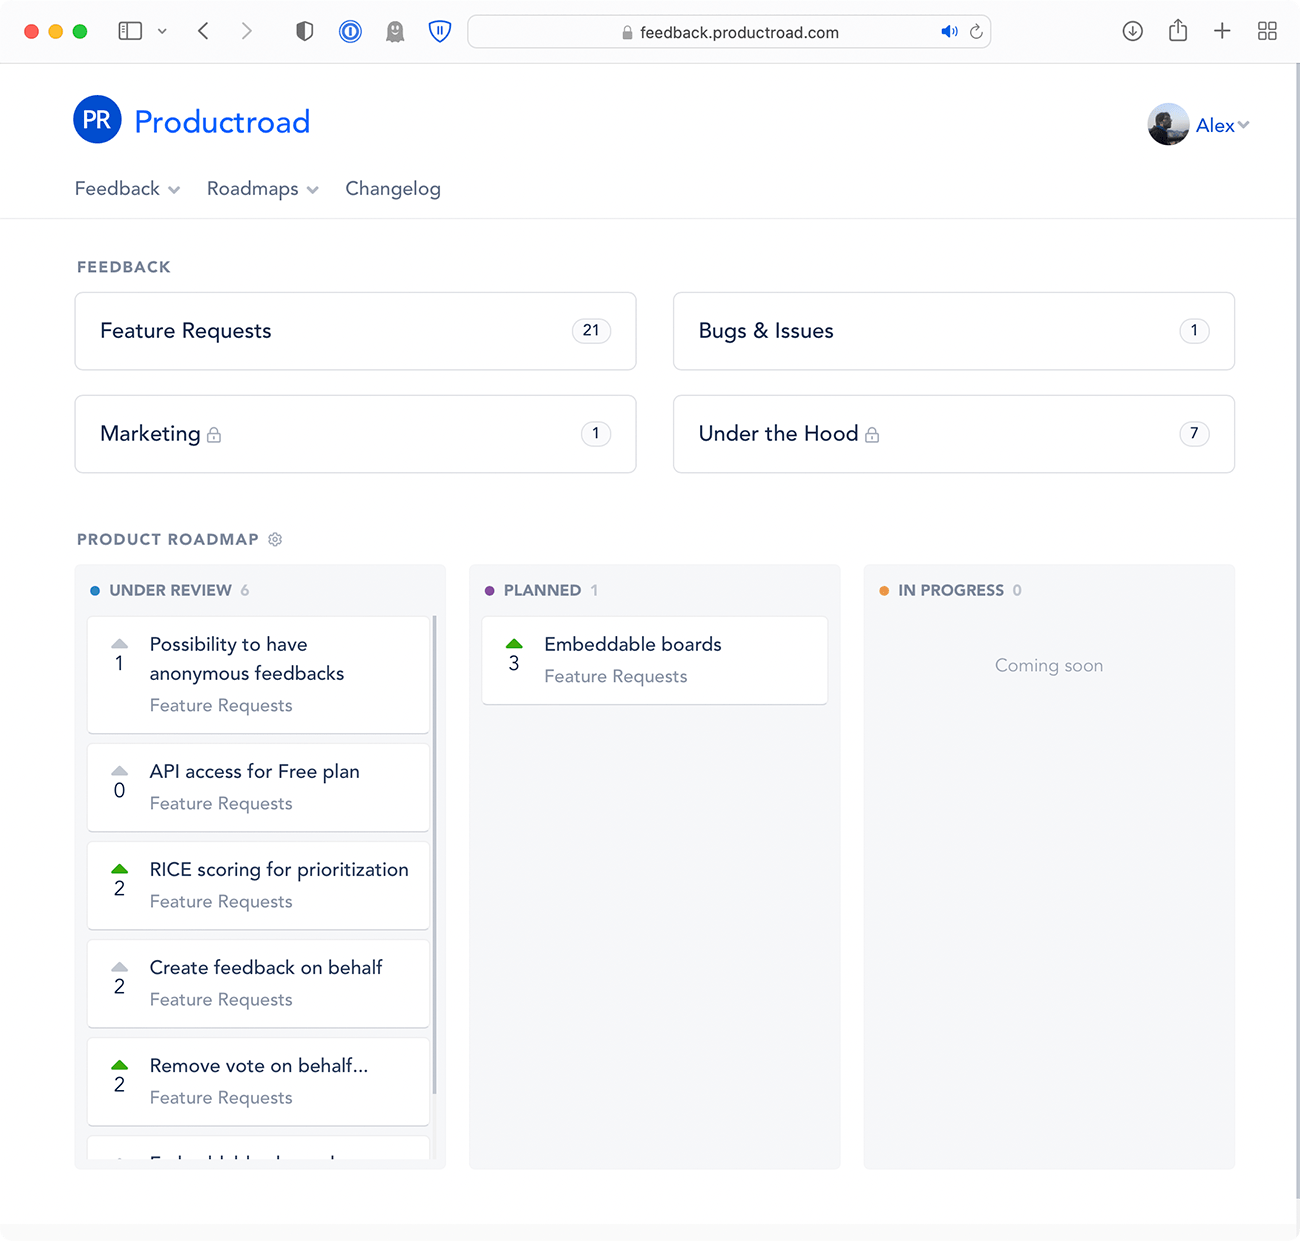Screen dimensions: 1300x1241
Task: Click Feature Requests label under API access
Action: (221, 804)
